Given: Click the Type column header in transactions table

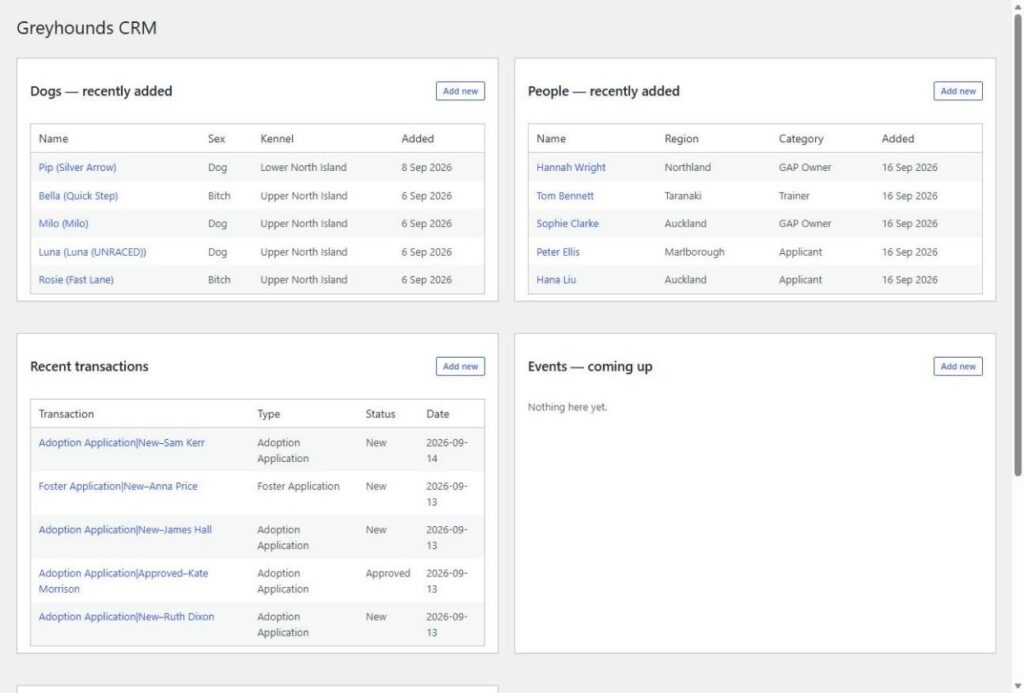Looking at the screenshot, I should (268, 414).
